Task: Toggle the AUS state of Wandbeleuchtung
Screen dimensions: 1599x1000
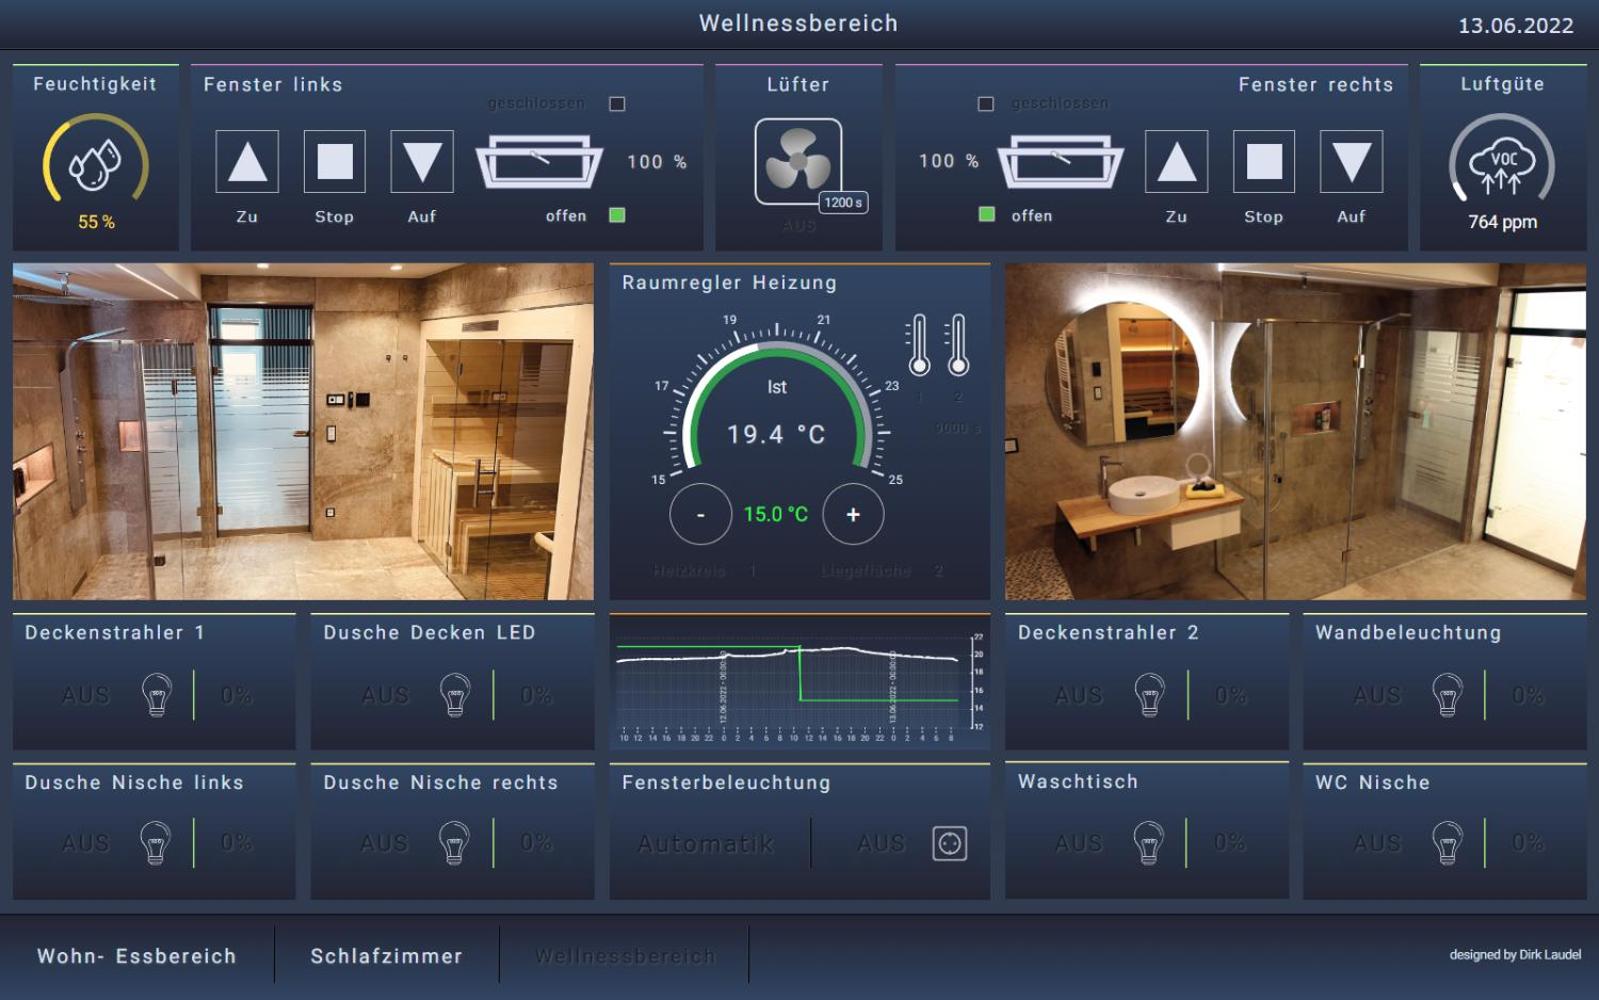Action: (1377, 695)
